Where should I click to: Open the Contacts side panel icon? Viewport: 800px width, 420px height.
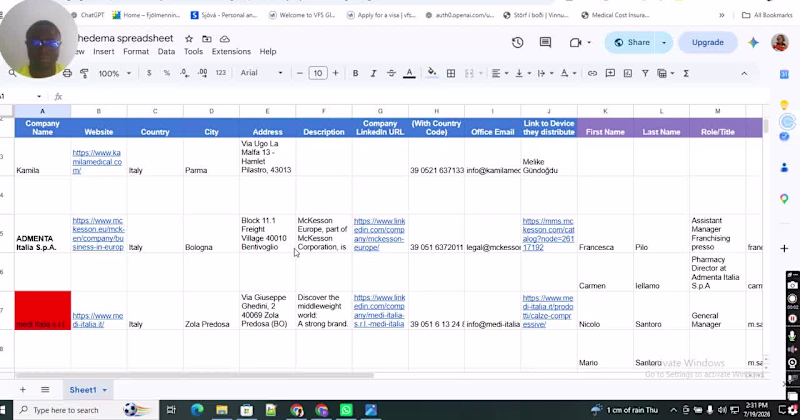coord(784,167)
